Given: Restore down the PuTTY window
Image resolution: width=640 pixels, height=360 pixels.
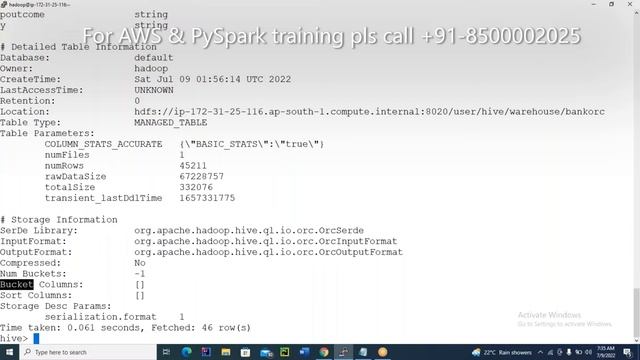Looking at the screenshot, I should click(x=611, y=4).
